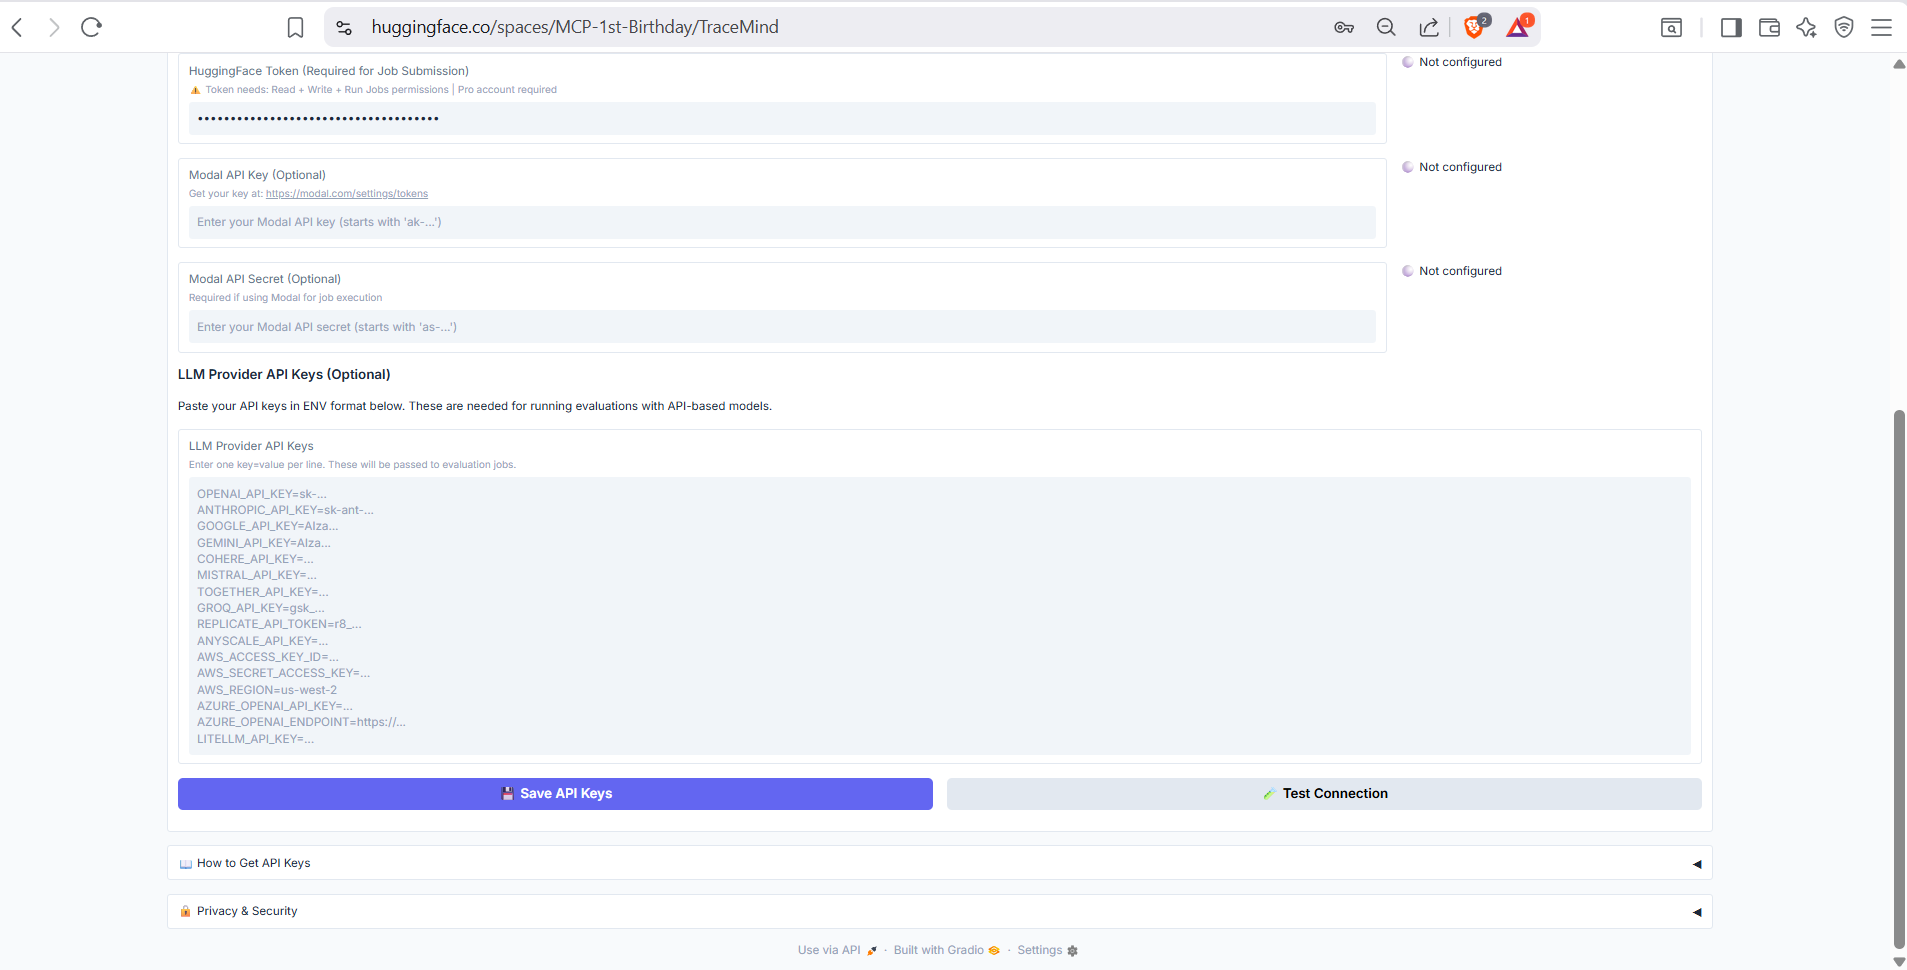1907x970 pixels.
Task: Open Built with Gradio link
Action: 946,950
